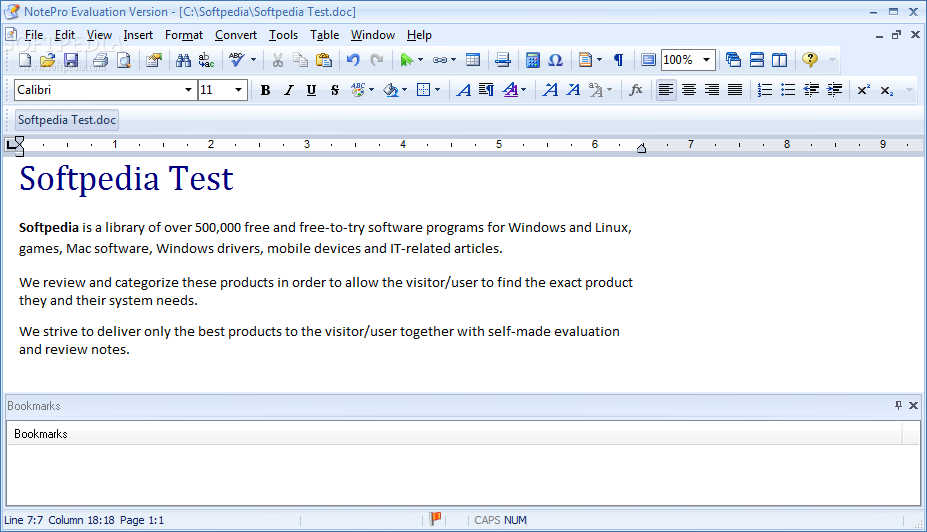Tile windows vertically icon

tap(780, 60)
